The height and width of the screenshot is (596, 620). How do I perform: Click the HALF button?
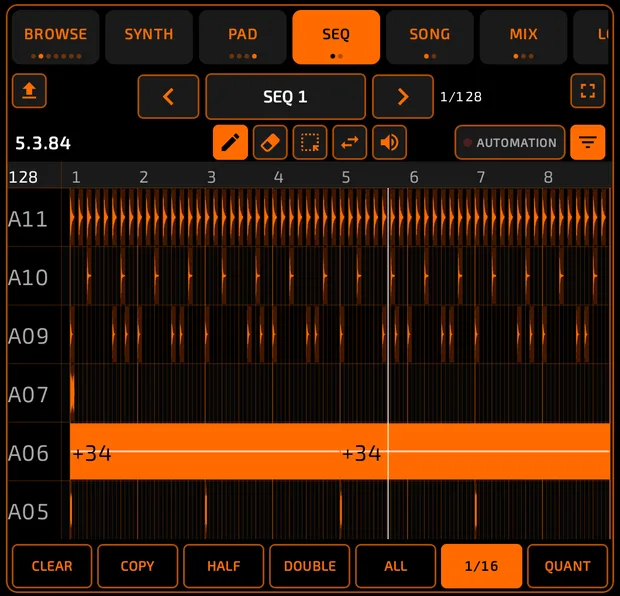[224, 566]
